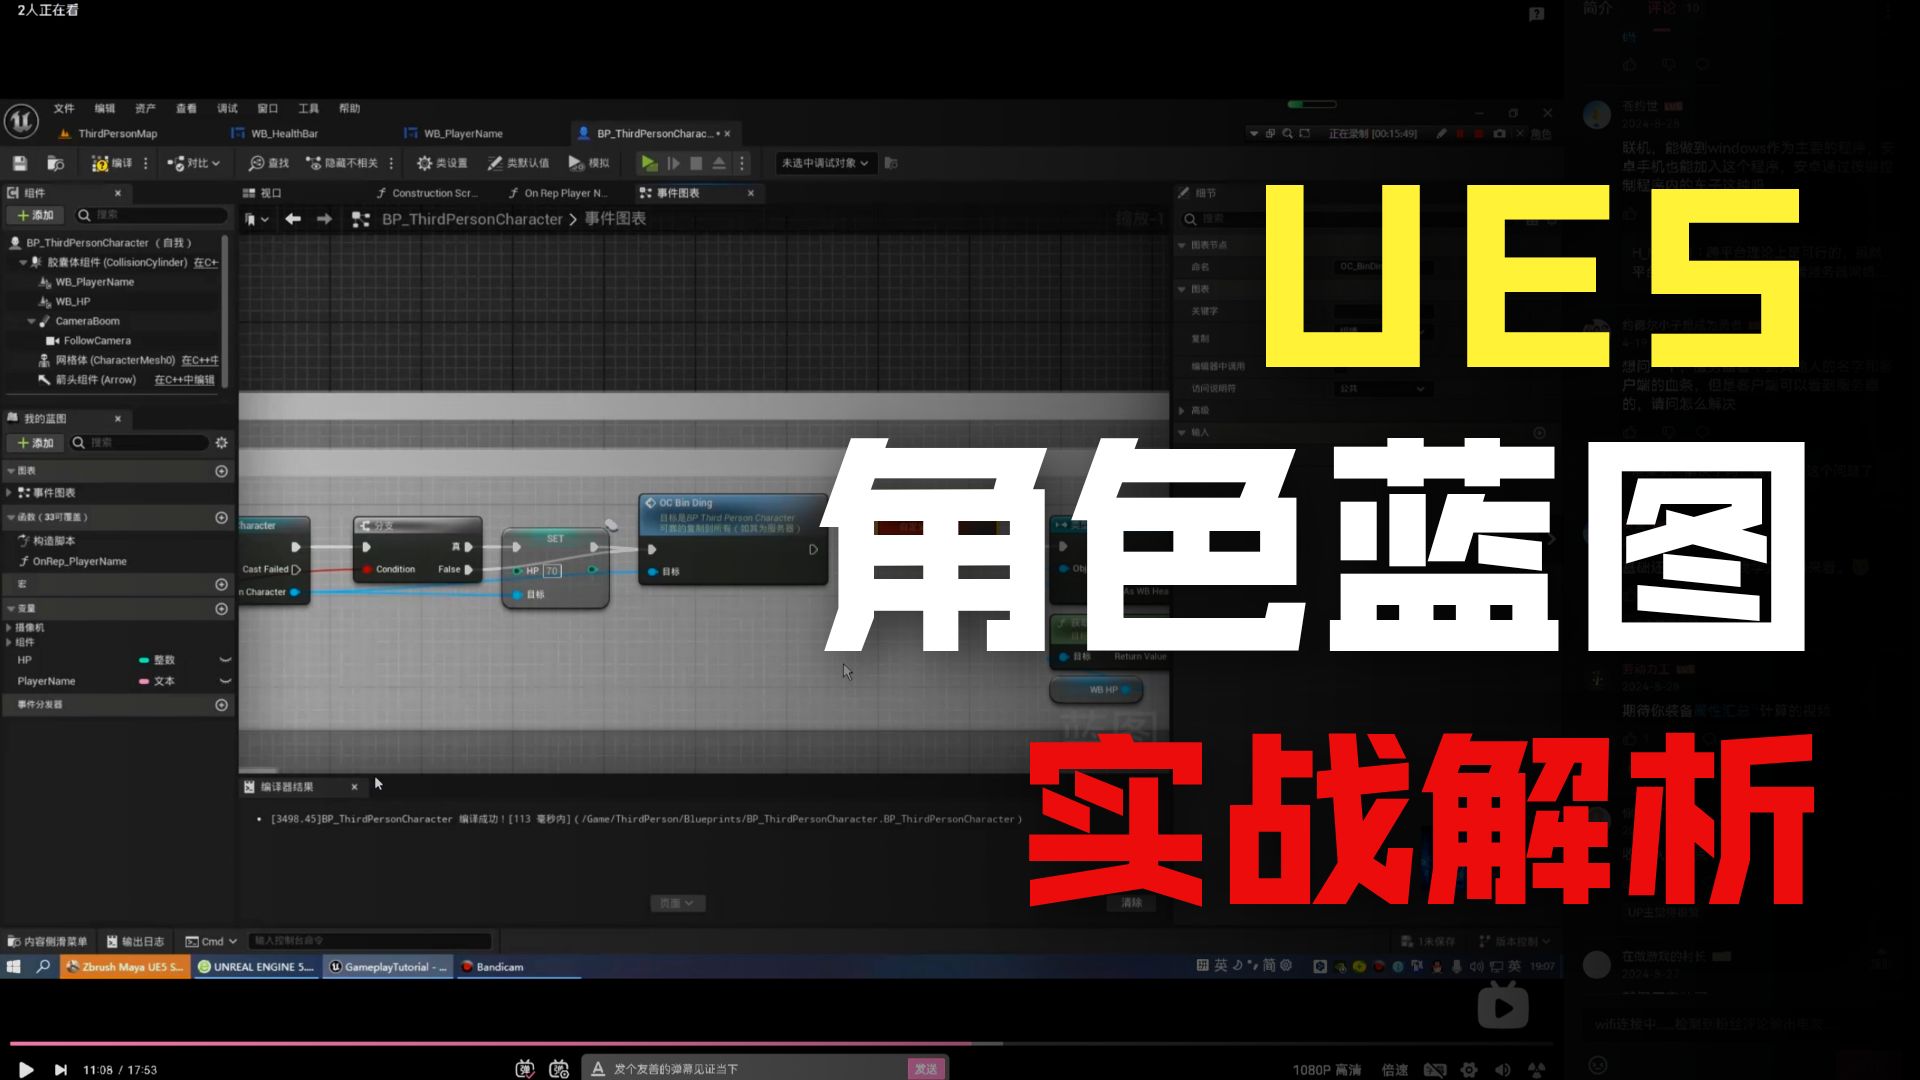Open the 未选中调试对象 debug object dropdown
Image resolution: width=1920 pixels, height=1080 pixels.
(825, 163)
